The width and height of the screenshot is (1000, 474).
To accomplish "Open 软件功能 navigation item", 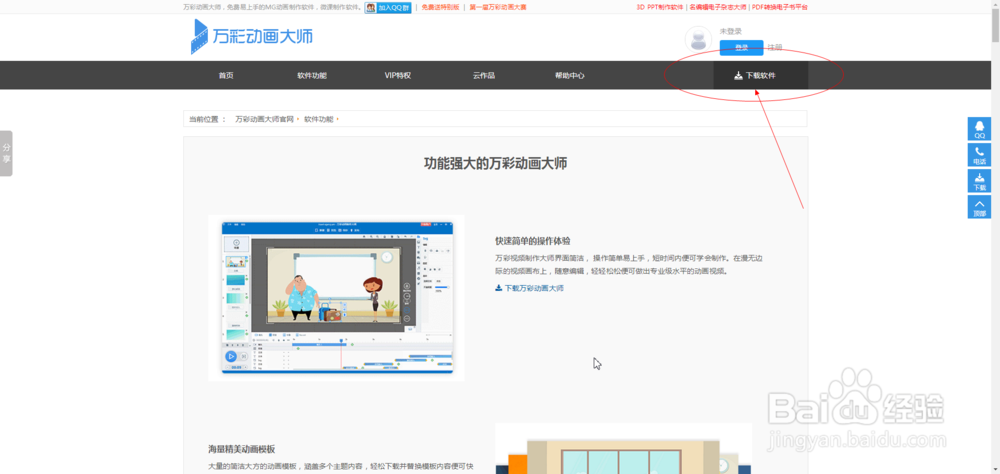I will click(312, 75).
